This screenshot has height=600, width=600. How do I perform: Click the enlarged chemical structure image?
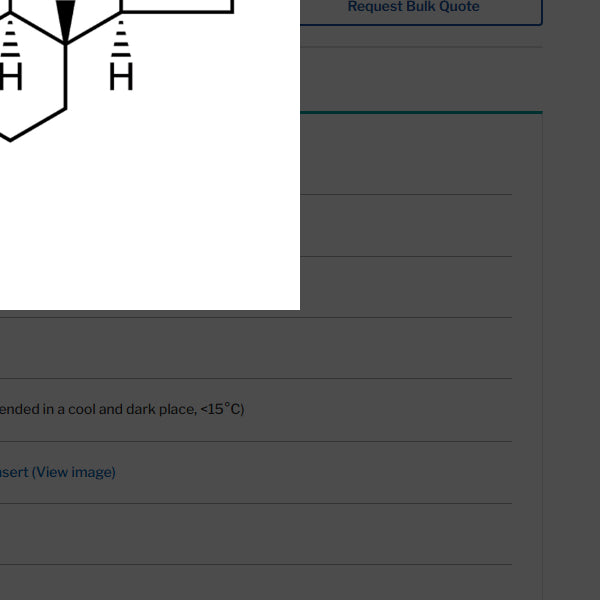(150, 155)
